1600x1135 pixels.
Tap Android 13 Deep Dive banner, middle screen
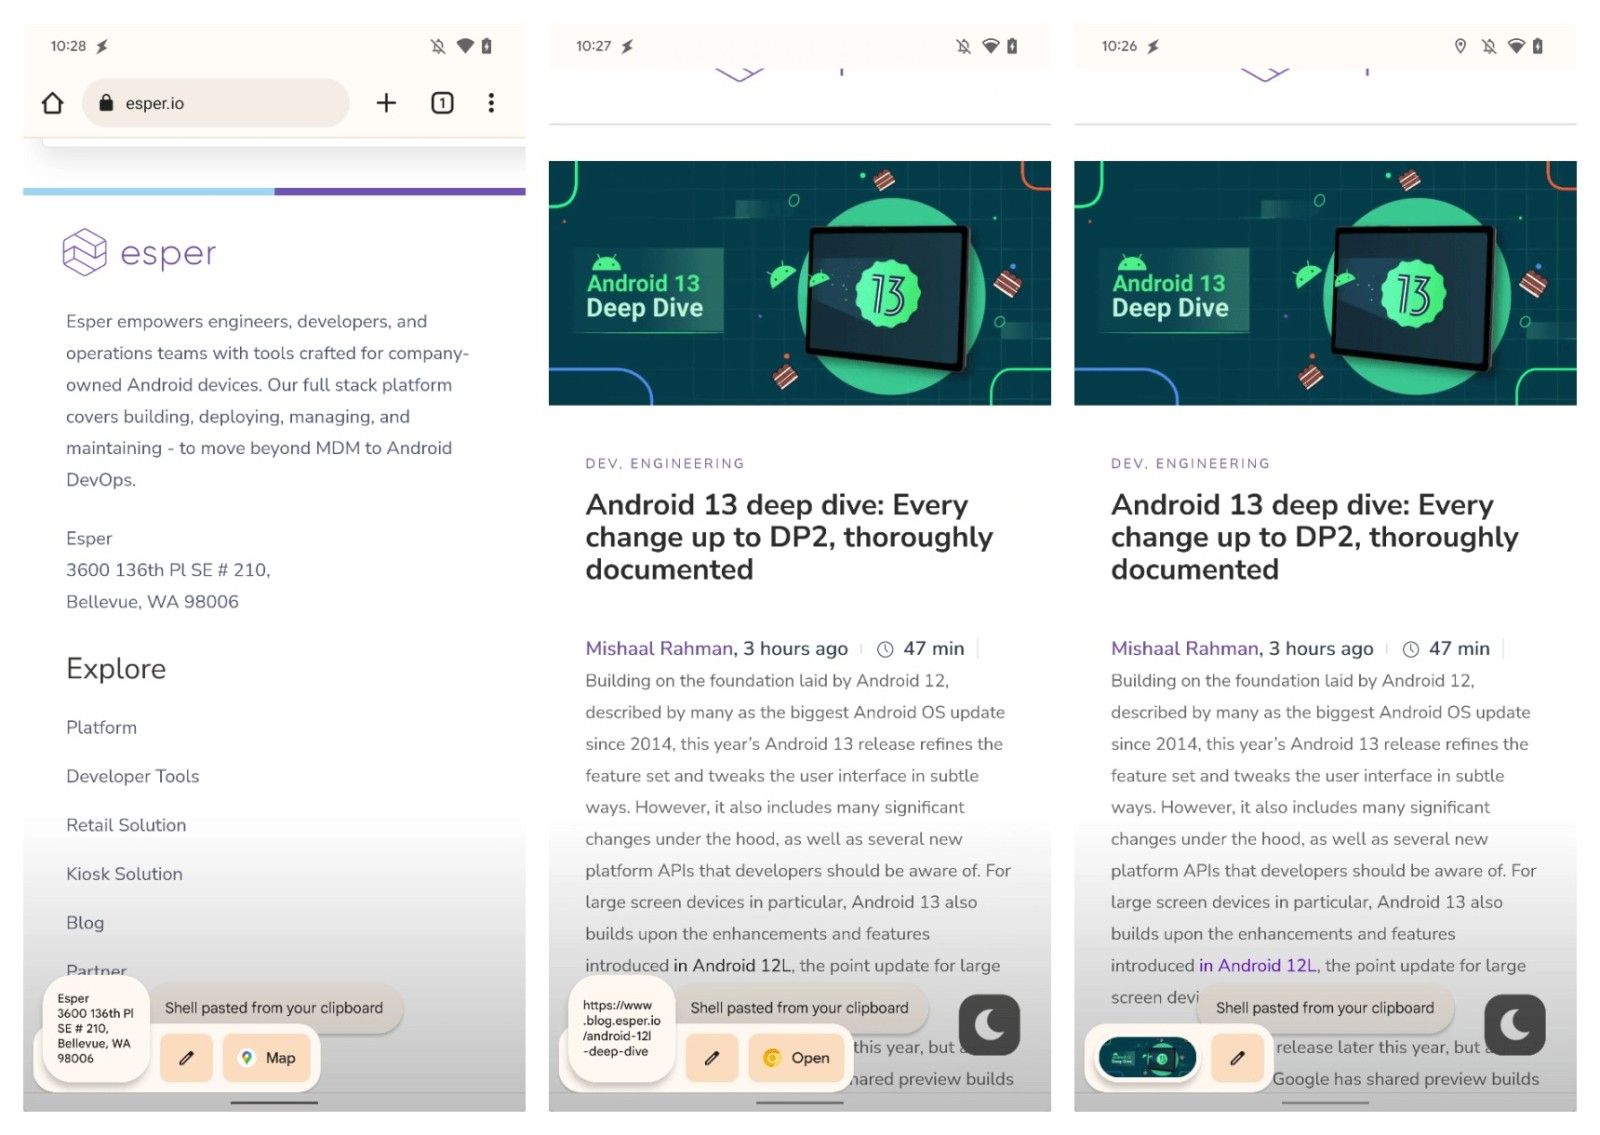tap(800, 283)
